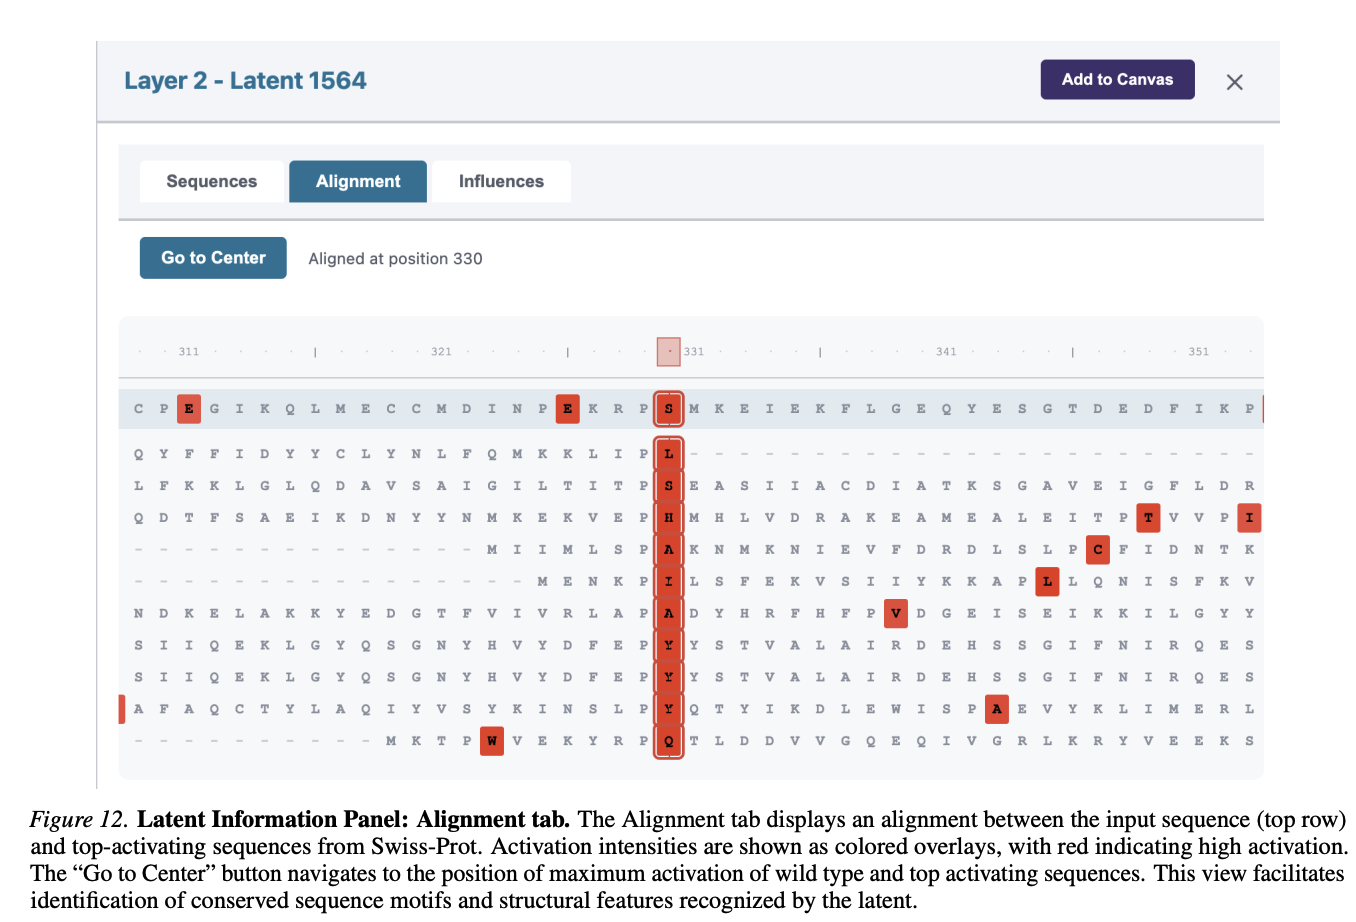Image resolution: width=1356 pixels, height=922 pixels.
Task: Select the outlined S residue in the input sequence row
Action: click(x=668, y=409)
